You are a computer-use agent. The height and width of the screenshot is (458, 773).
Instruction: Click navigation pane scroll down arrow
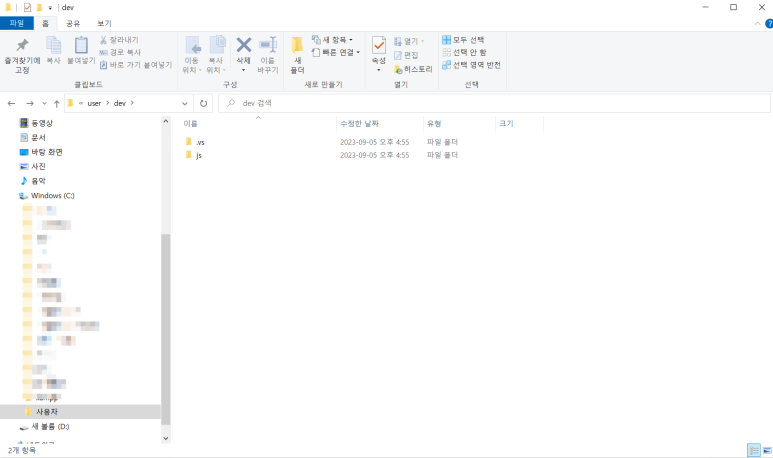pos(166,438)
